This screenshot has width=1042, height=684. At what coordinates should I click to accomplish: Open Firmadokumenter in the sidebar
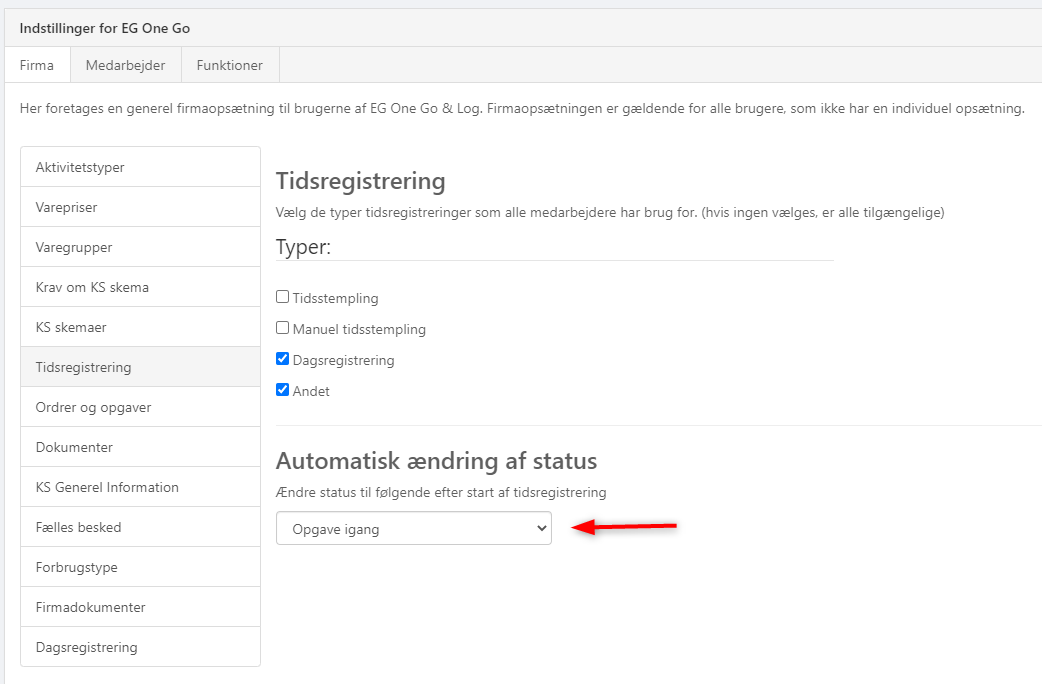pyautogui.click(x=140, y=607)
